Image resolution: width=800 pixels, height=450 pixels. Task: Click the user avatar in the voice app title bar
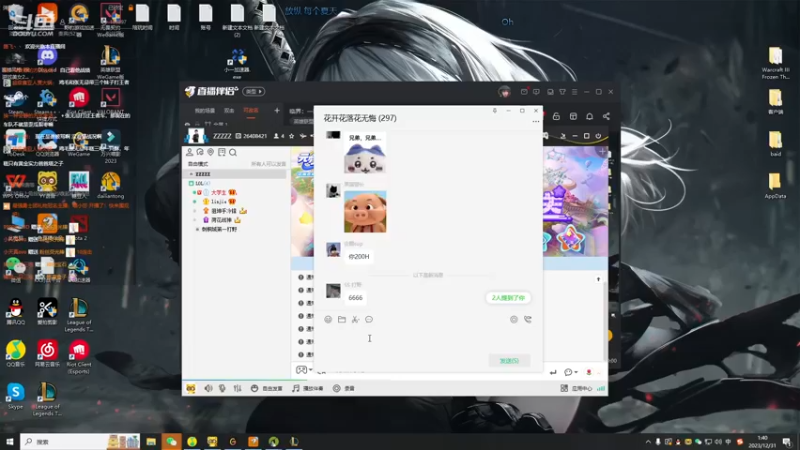pyautogui.click(x=504, y=92)
